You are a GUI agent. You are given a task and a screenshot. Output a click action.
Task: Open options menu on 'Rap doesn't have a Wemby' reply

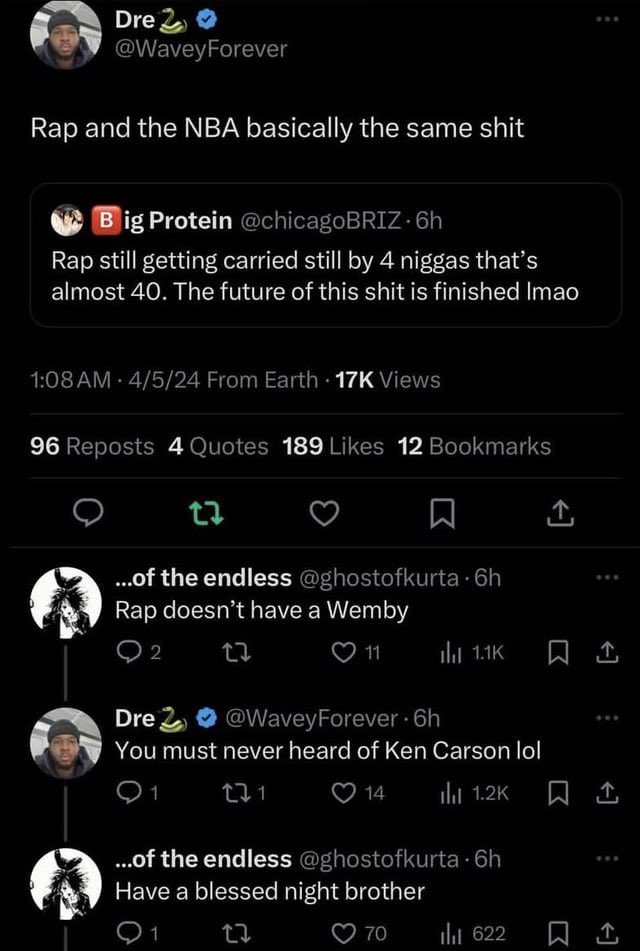pos(607,578)
